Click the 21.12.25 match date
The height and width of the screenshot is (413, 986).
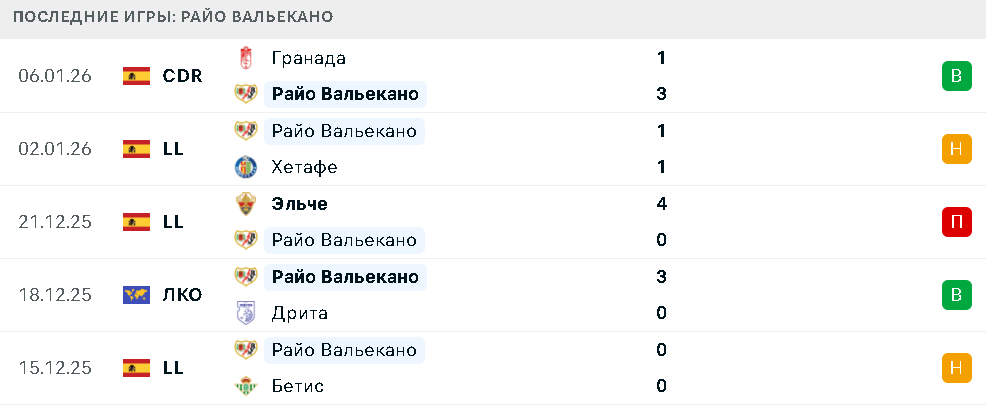click(x=55, y=222)
